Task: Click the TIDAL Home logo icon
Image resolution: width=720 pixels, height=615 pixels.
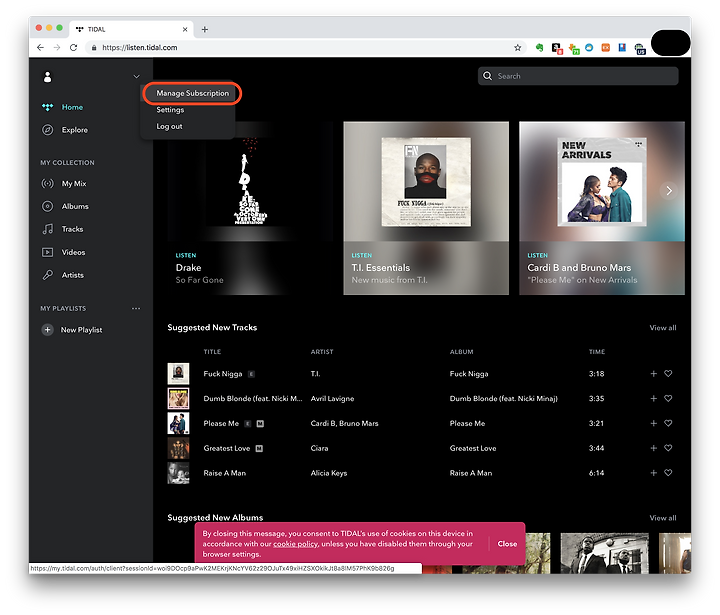Action: click(48, 107)
